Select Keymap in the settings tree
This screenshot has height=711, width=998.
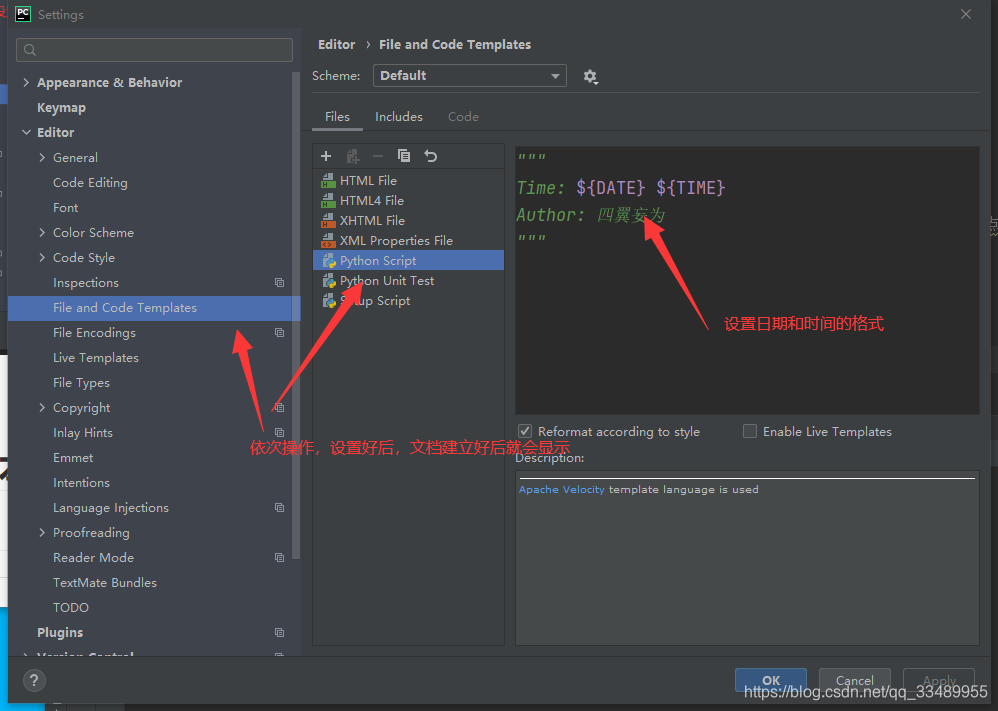[61, 108]
